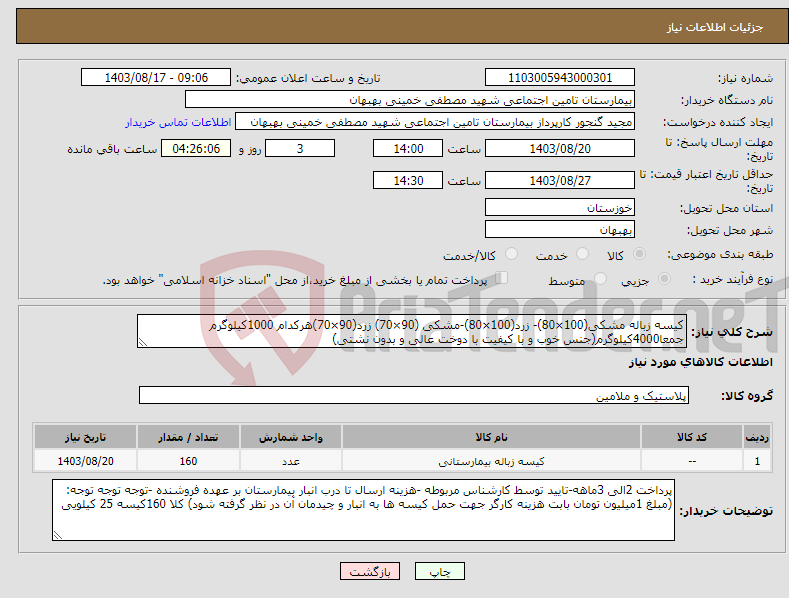Click the چاپ (print) button

[x=439, y=571]
